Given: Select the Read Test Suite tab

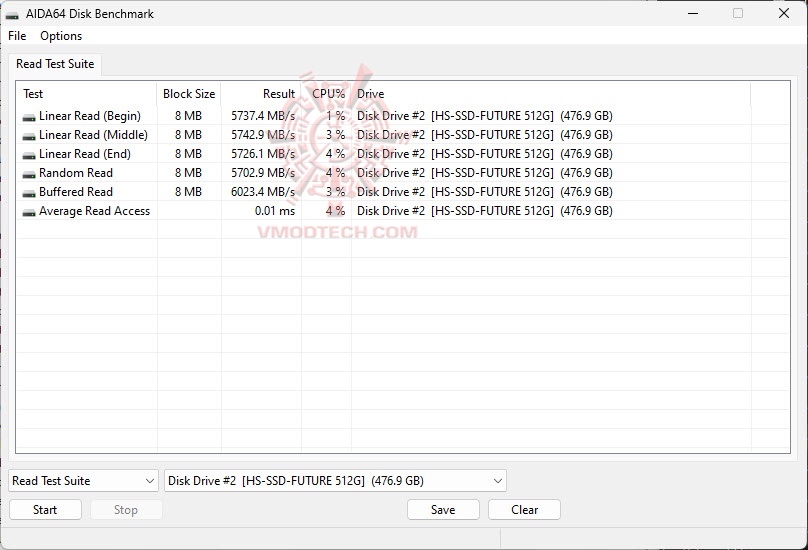Looking at the screenshot, I should click(x=55, y=64).
